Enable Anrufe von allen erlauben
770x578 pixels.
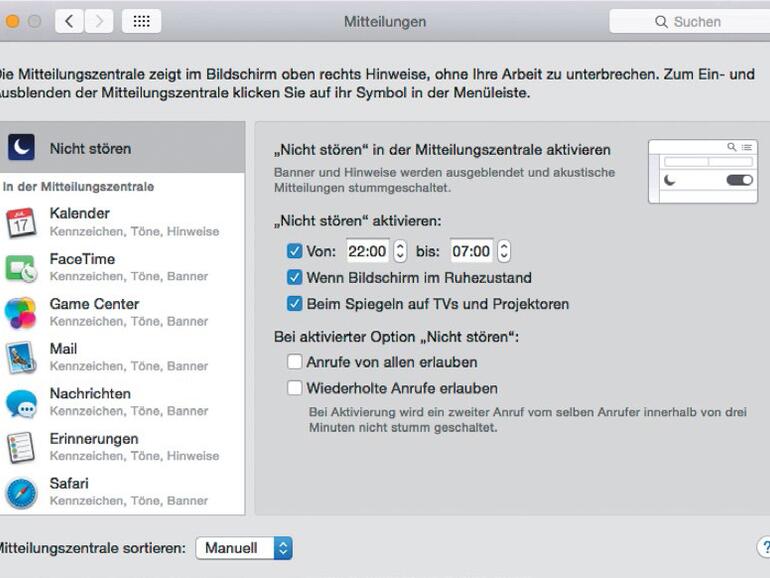[294, 362]
